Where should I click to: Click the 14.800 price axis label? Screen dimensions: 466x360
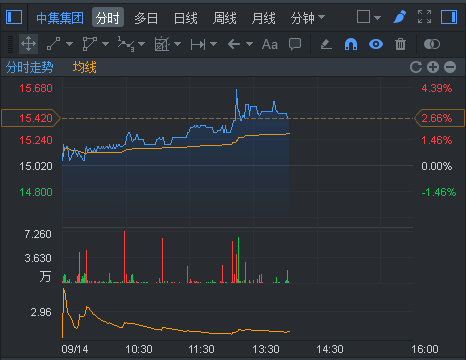[36, 192]
